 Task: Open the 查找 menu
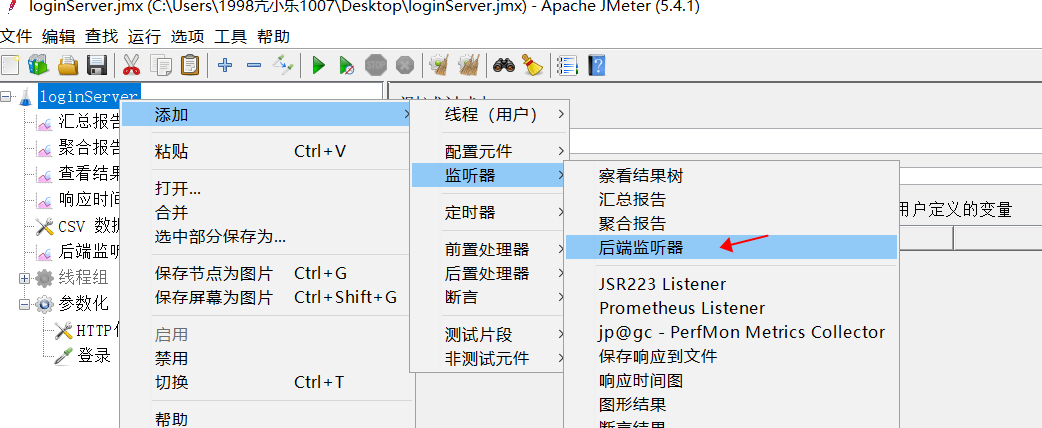[x=101, y=37]
